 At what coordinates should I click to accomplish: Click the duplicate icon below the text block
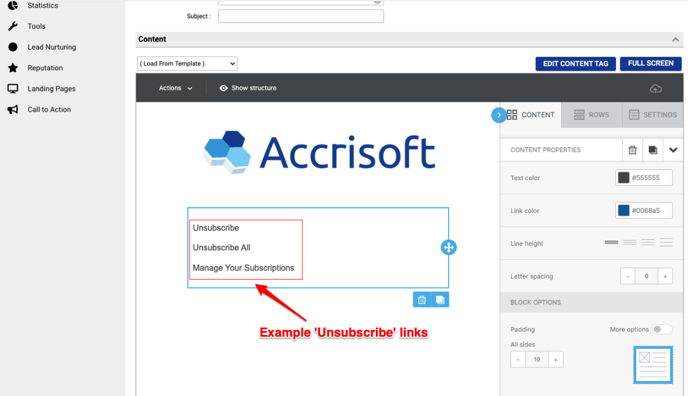tap(440, 300)
